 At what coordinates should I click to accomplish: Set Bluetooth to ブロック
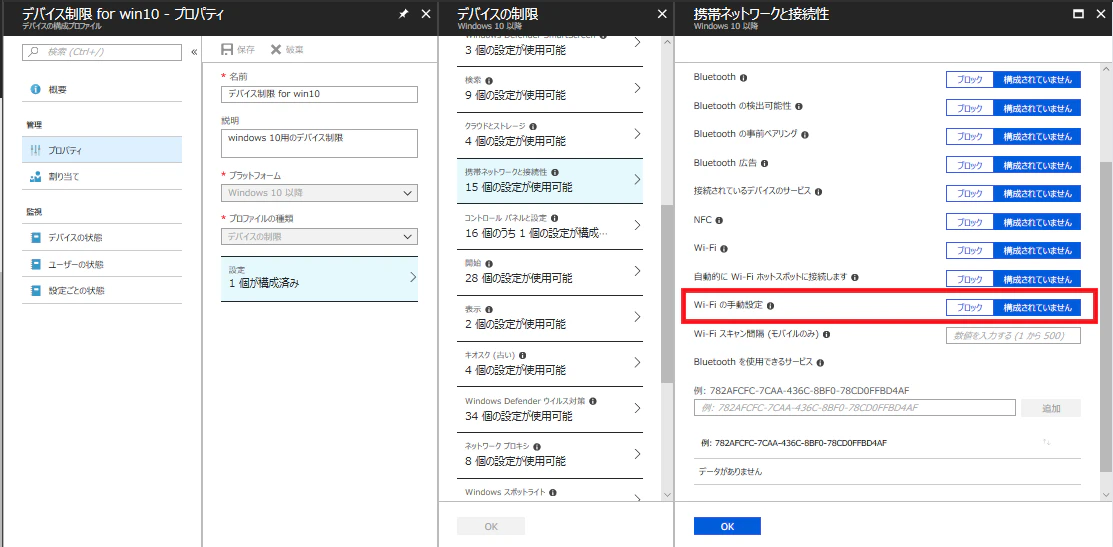(970, 79)
